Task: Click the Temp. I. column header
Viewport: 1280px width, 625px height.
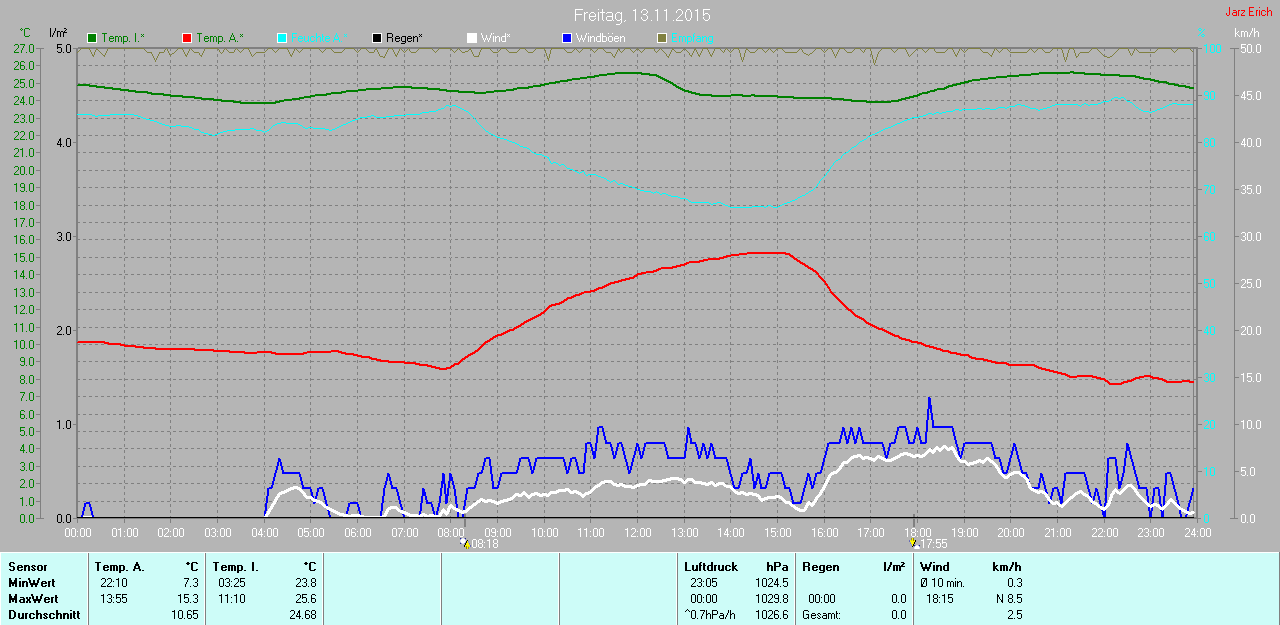Action: tap(236, 567)
